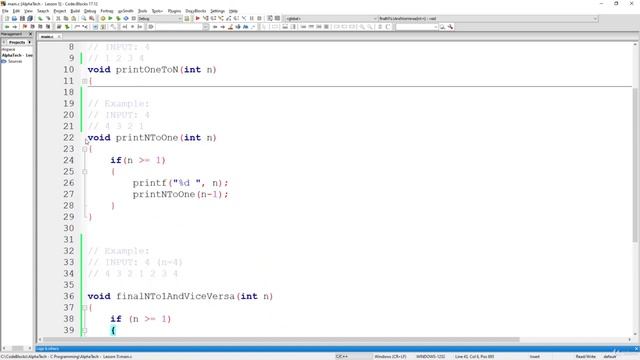This screenshot has width=640, height=360.
Task: Click the C/C++ language status bar entry
Action: click(x=342, y=357)
